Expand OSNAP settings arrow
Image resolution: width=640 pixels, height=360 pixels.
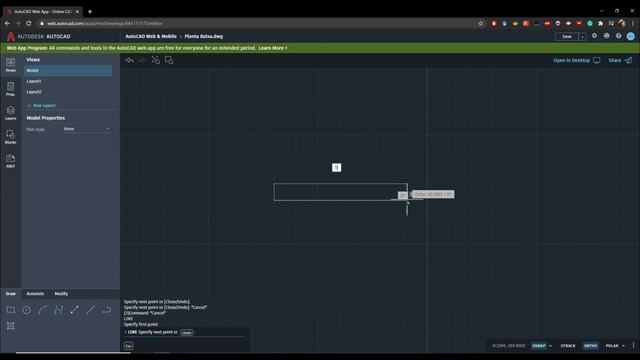tap(550, 346)
